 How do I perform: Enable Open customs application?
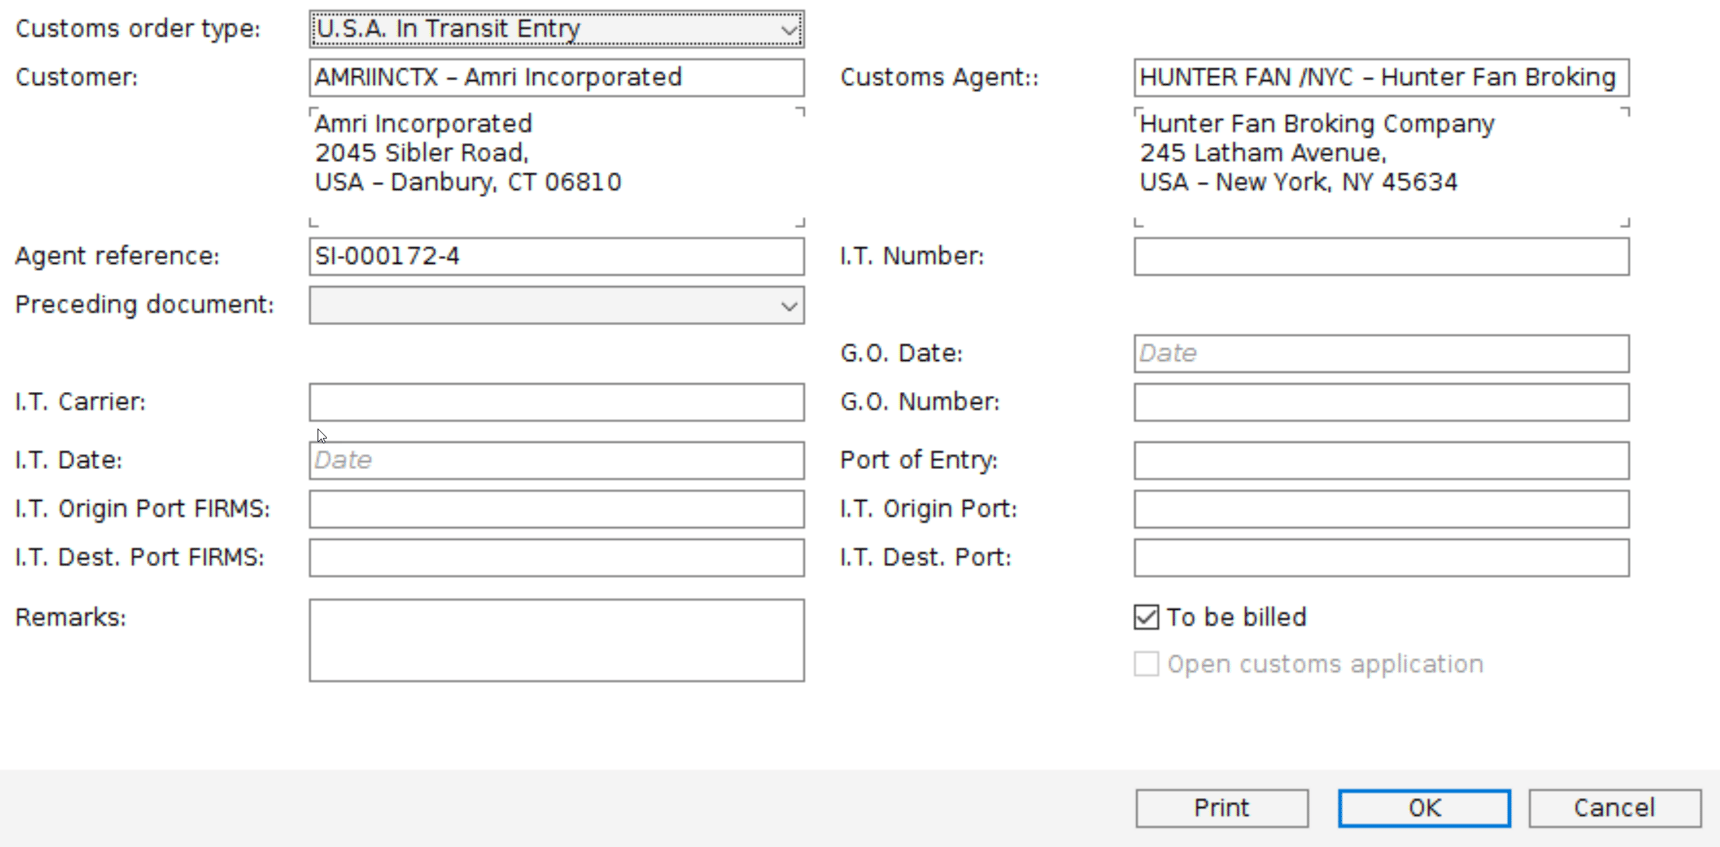1145,663
